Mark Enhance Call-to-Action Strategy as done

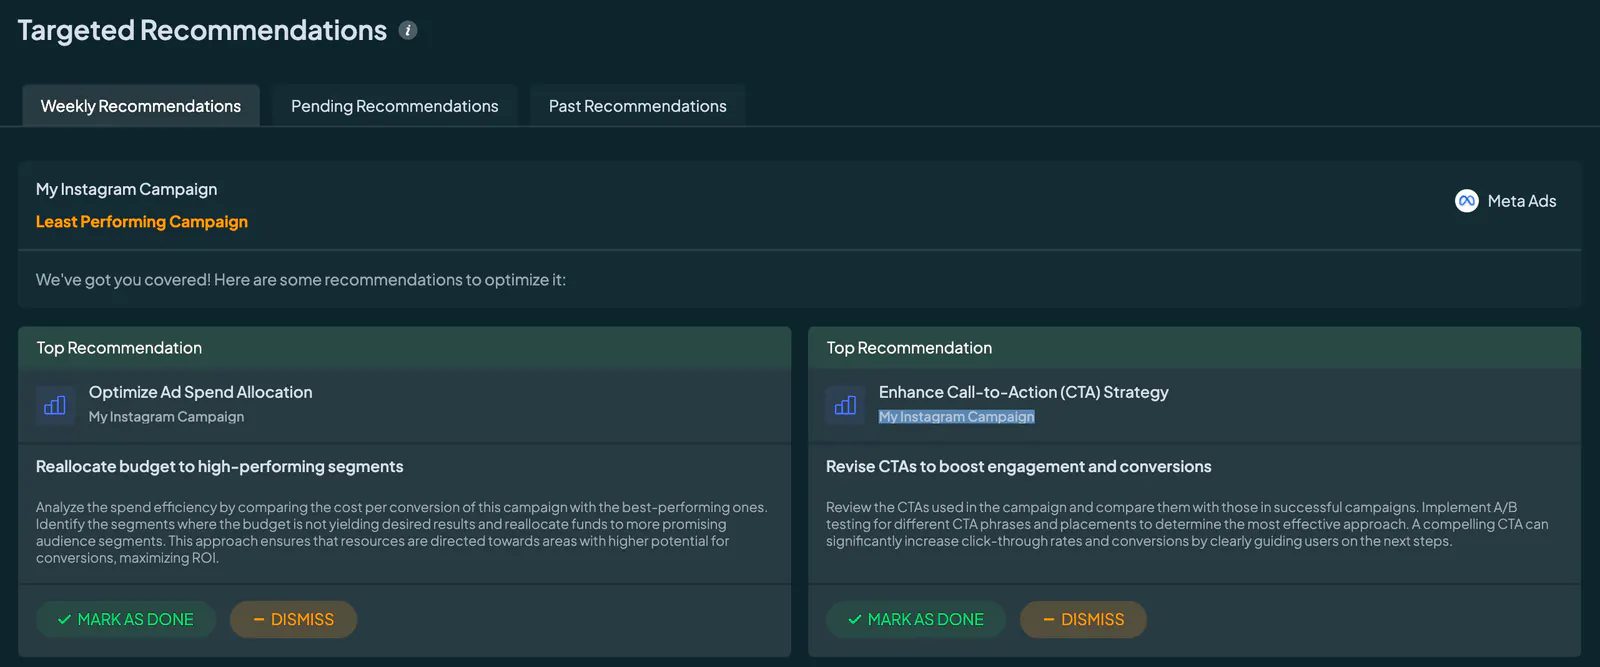point(916,619)
